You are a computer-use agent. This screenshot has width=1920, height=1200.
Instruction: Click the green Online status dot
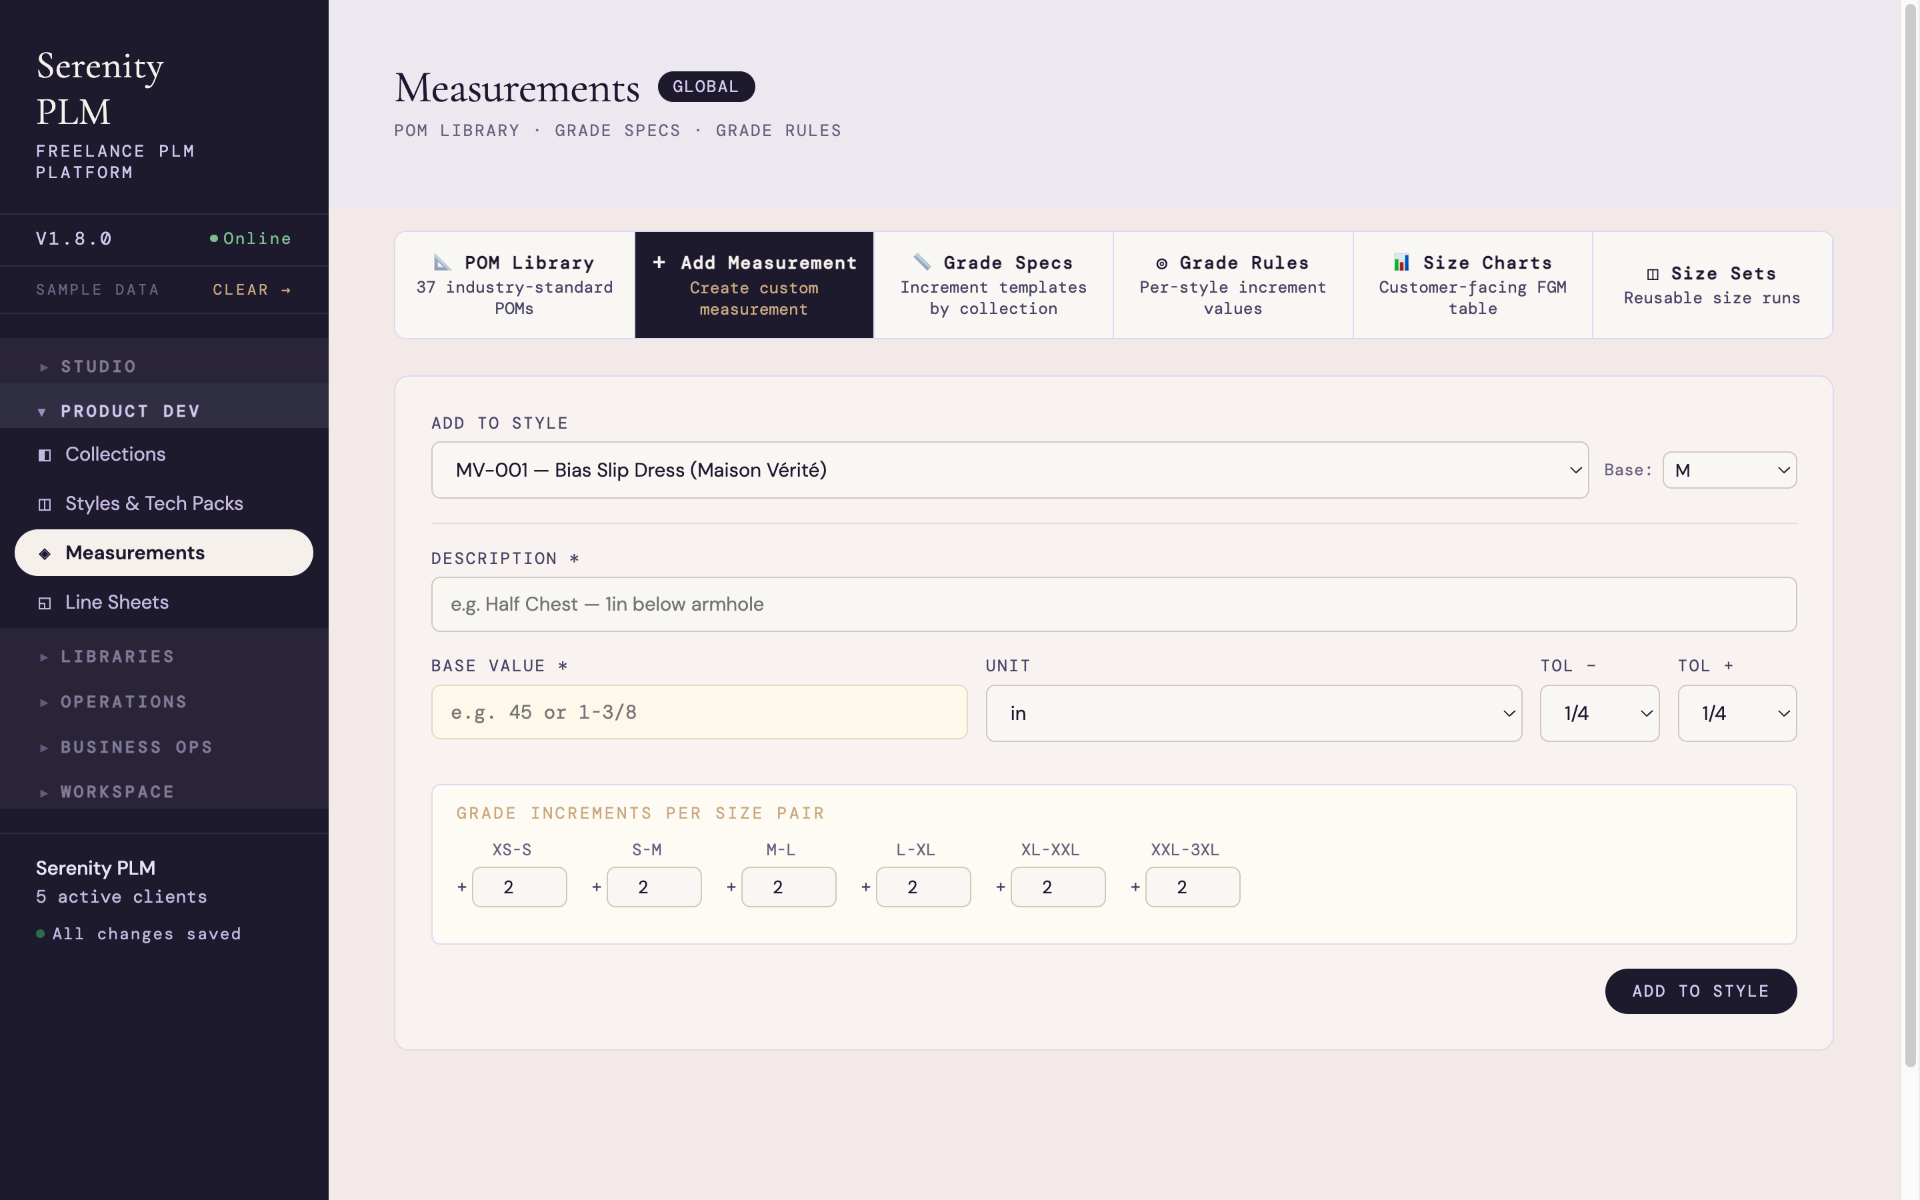point(214,238)
